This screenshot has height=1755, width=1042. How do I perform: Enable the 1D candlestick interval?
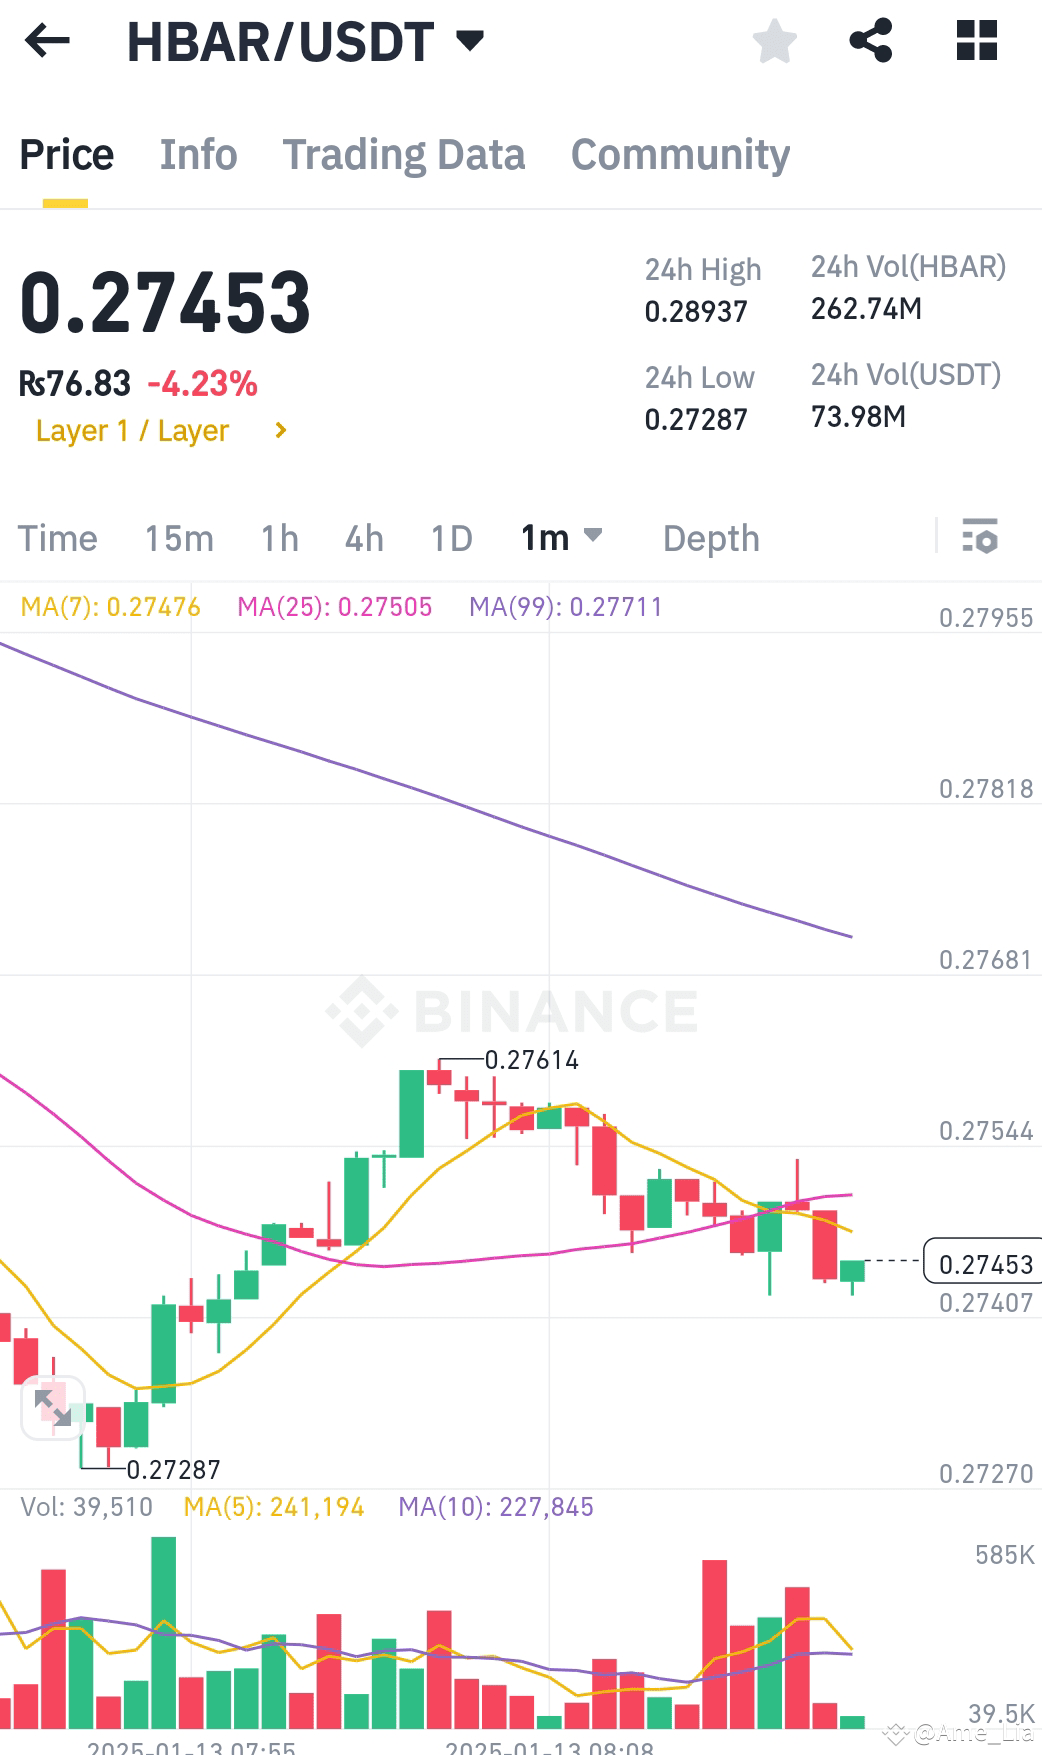449,538
